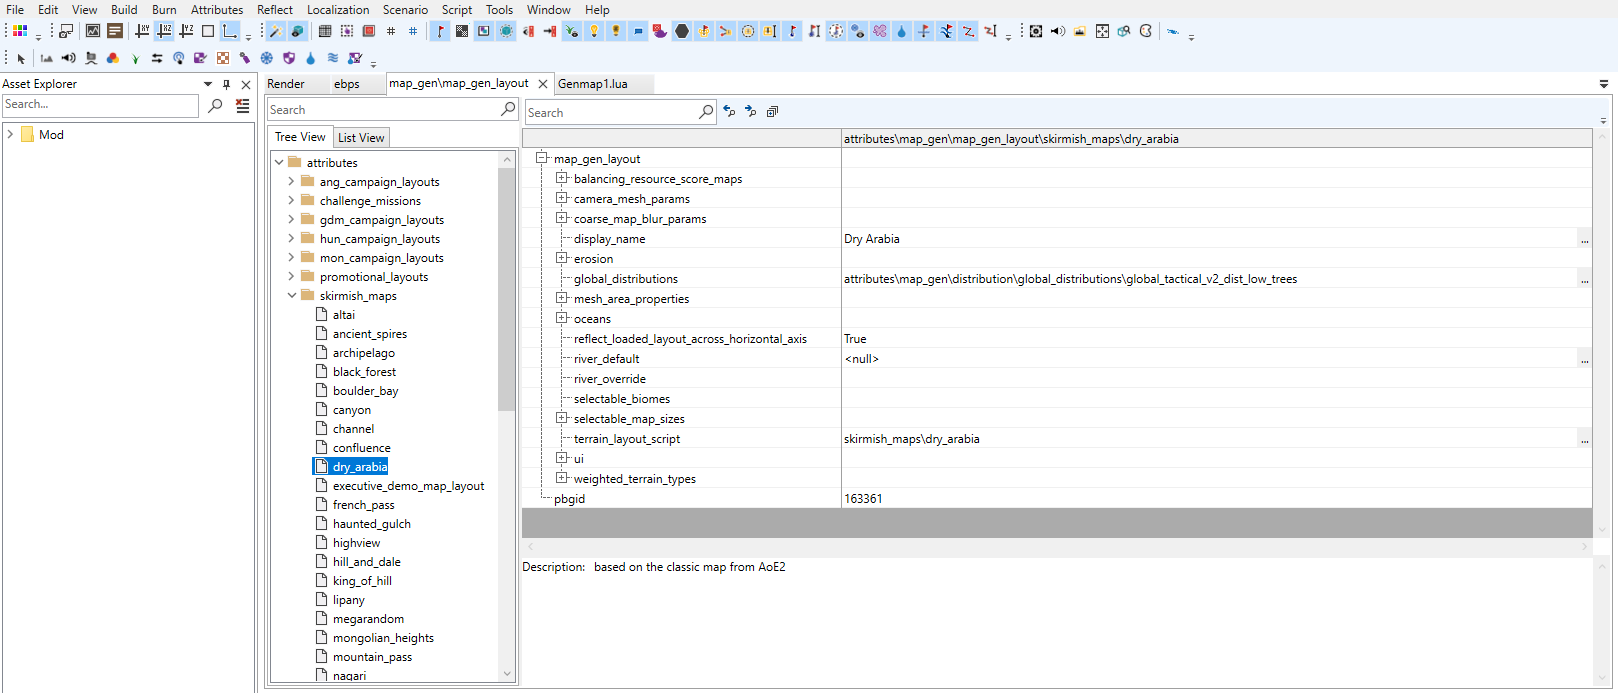The width and height of the screenshot is (1618, 693).
Task: Click the black hash grid icon
Action: coord(390,31)
